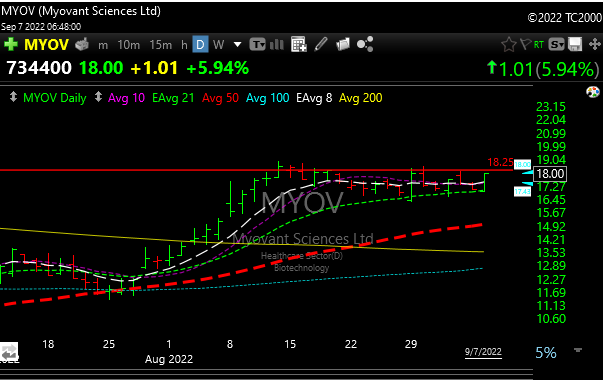Click the Avg 50 indicator label
The width and height of the screenshot is (603, 380).
click(220, 98)
